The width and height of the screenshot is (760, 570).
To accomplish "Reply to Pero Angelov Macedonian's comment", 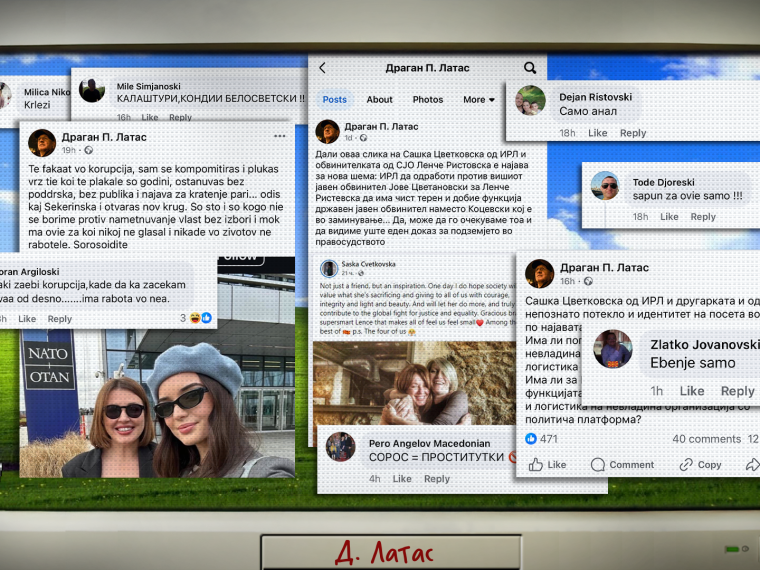I will point(437,479).
